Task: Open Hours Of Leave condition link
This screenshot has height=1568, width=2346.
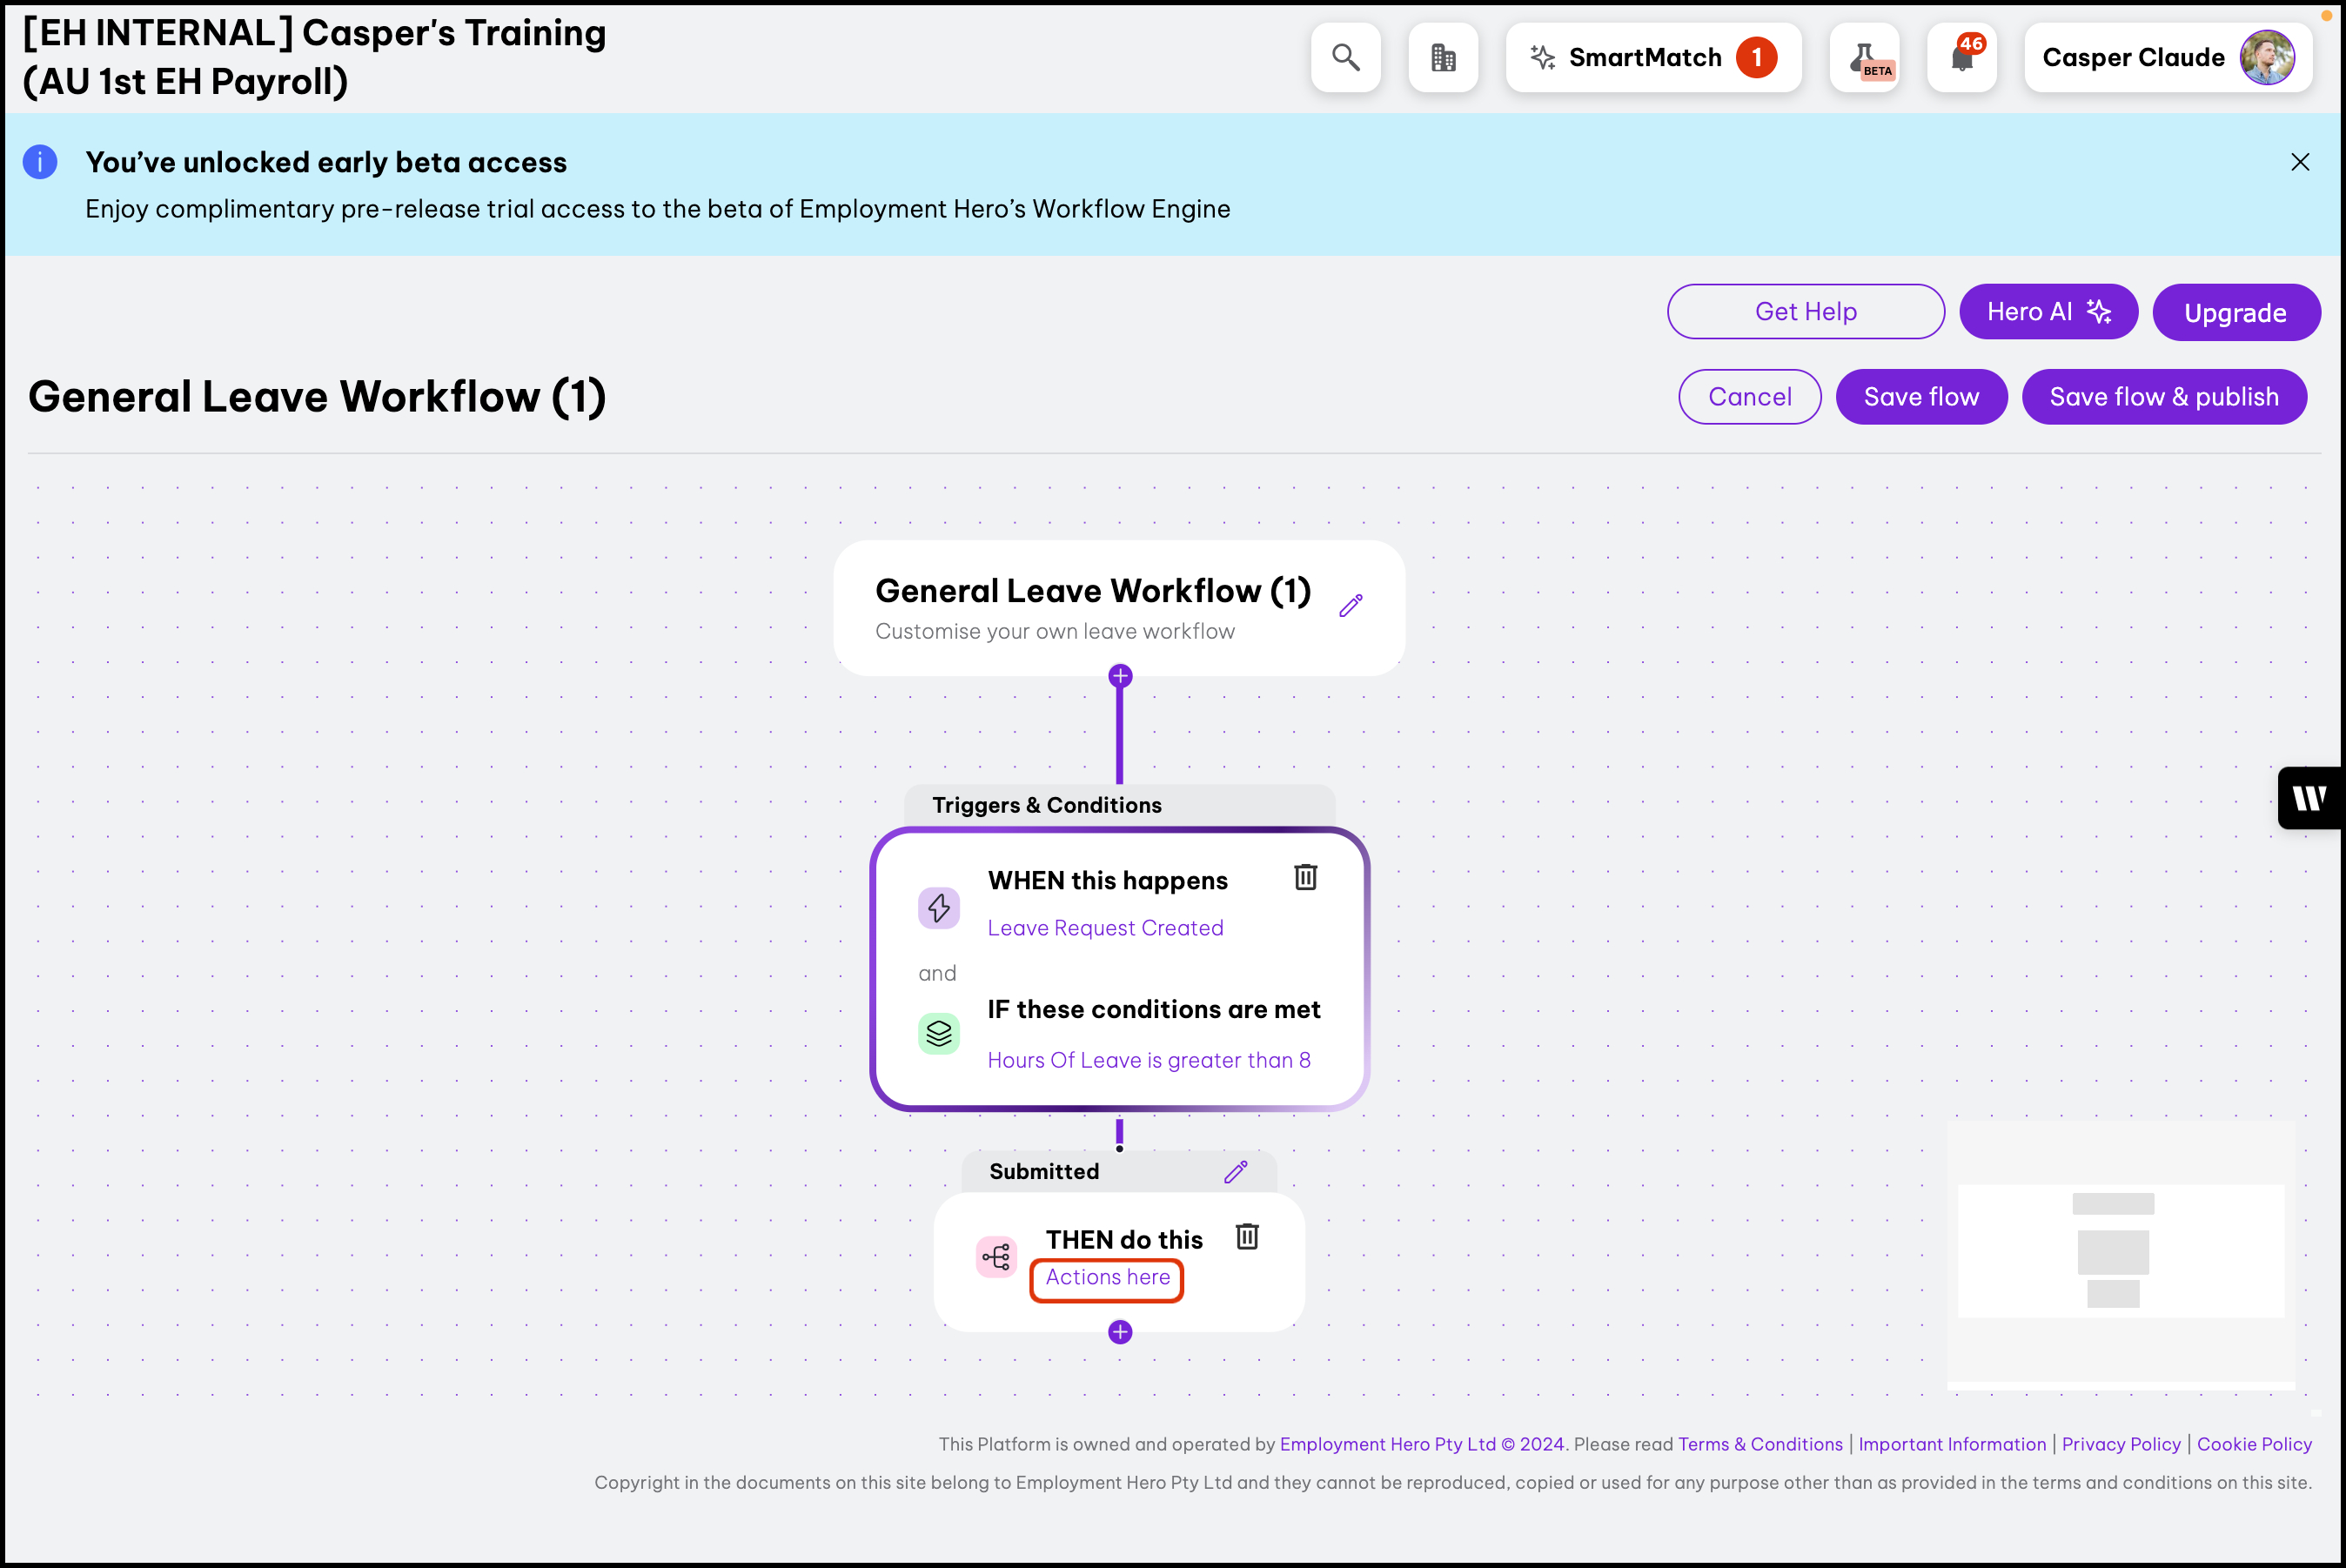Action: click(1148, 1060)
